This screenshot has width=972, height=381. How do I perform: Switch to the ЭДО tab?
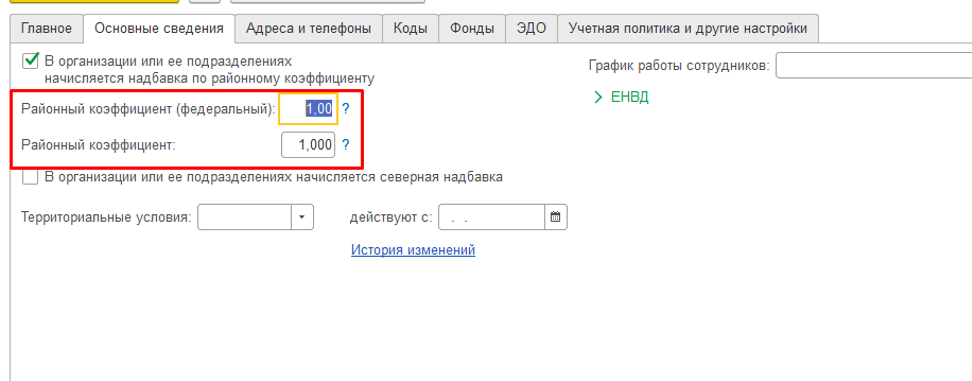[x=531, y=28]
